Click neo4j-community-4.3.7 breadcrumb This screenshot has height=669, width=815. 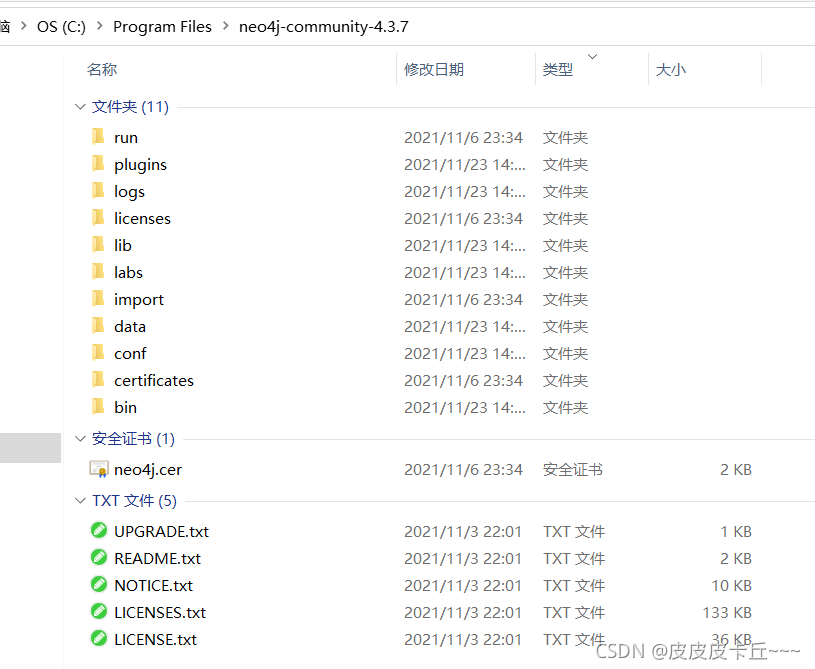point(324,27)
